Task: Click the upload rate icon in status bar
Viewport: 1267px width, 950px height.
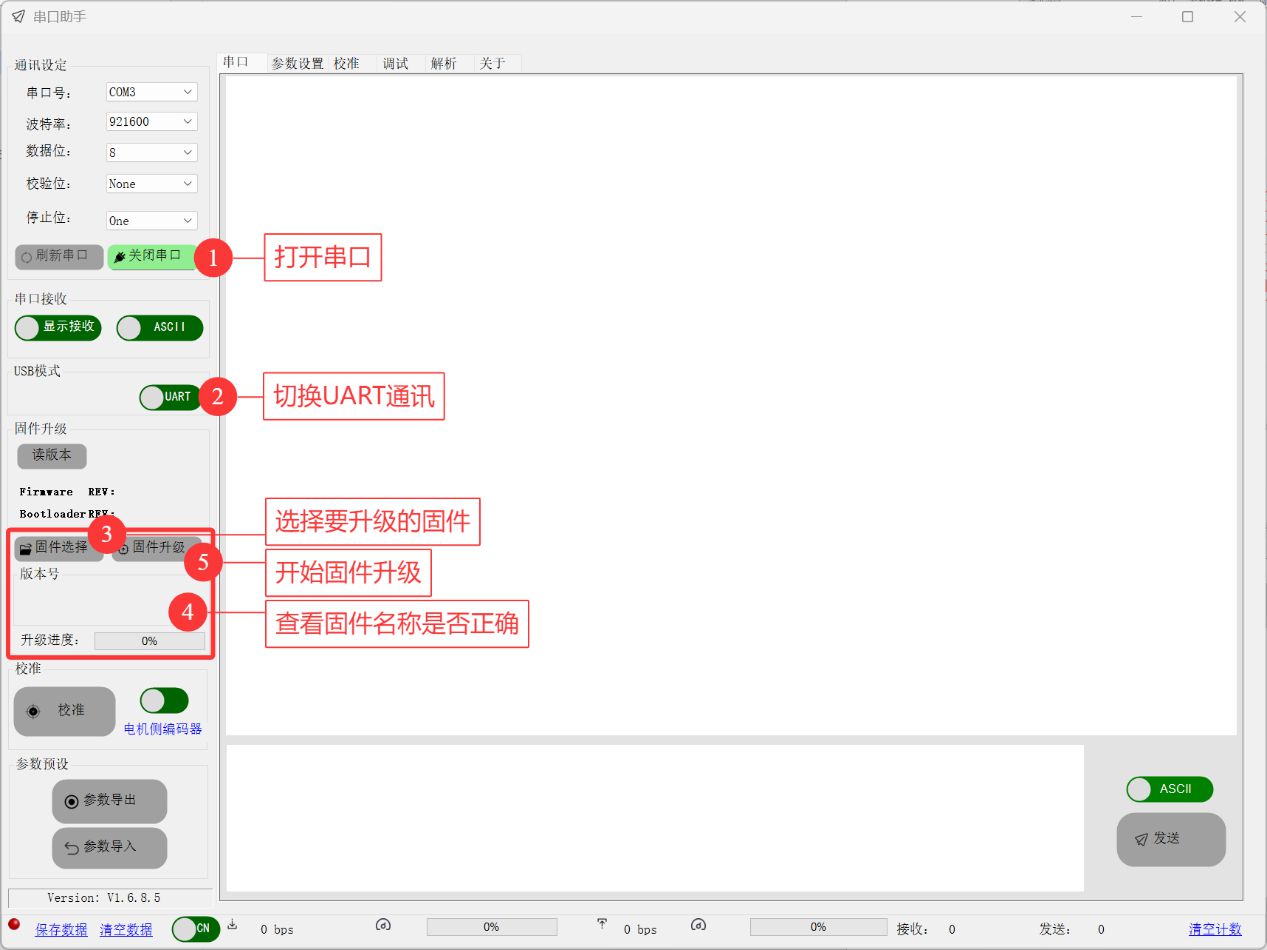Action: 602,924
